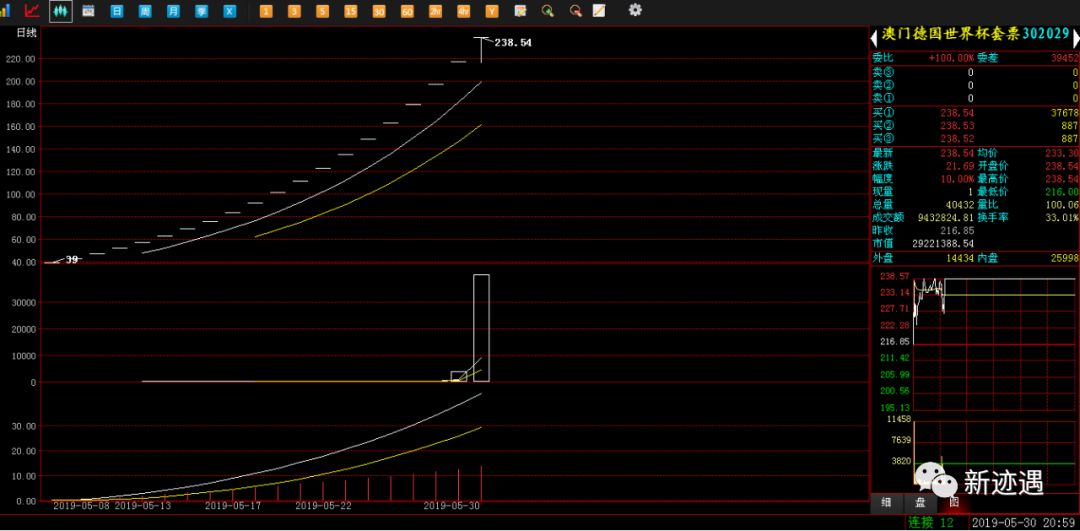
Task: Click the stock code 302029
Action: pyautogui.click(x=1046, y=34)
